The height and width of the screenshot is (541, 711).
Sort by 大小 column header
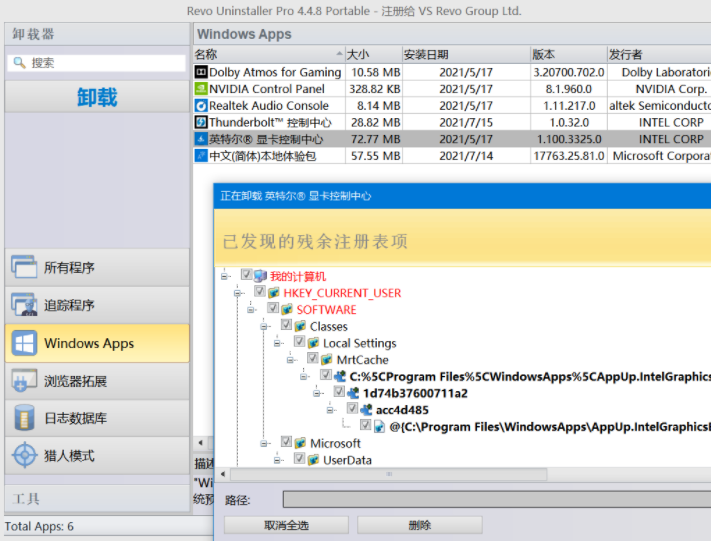[x=374, y=54]
